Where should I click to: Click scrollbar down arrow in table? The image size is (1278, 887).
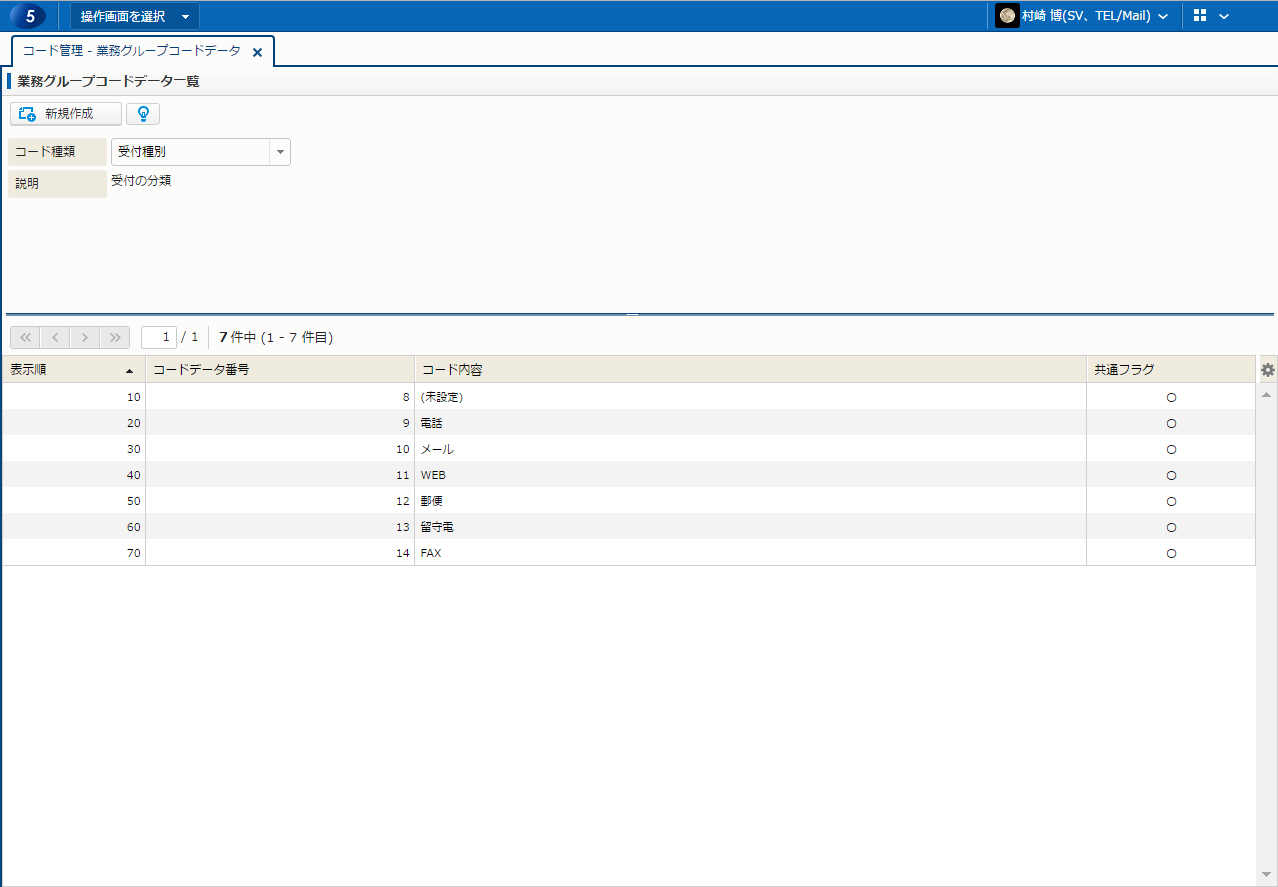click(1267, 875)
